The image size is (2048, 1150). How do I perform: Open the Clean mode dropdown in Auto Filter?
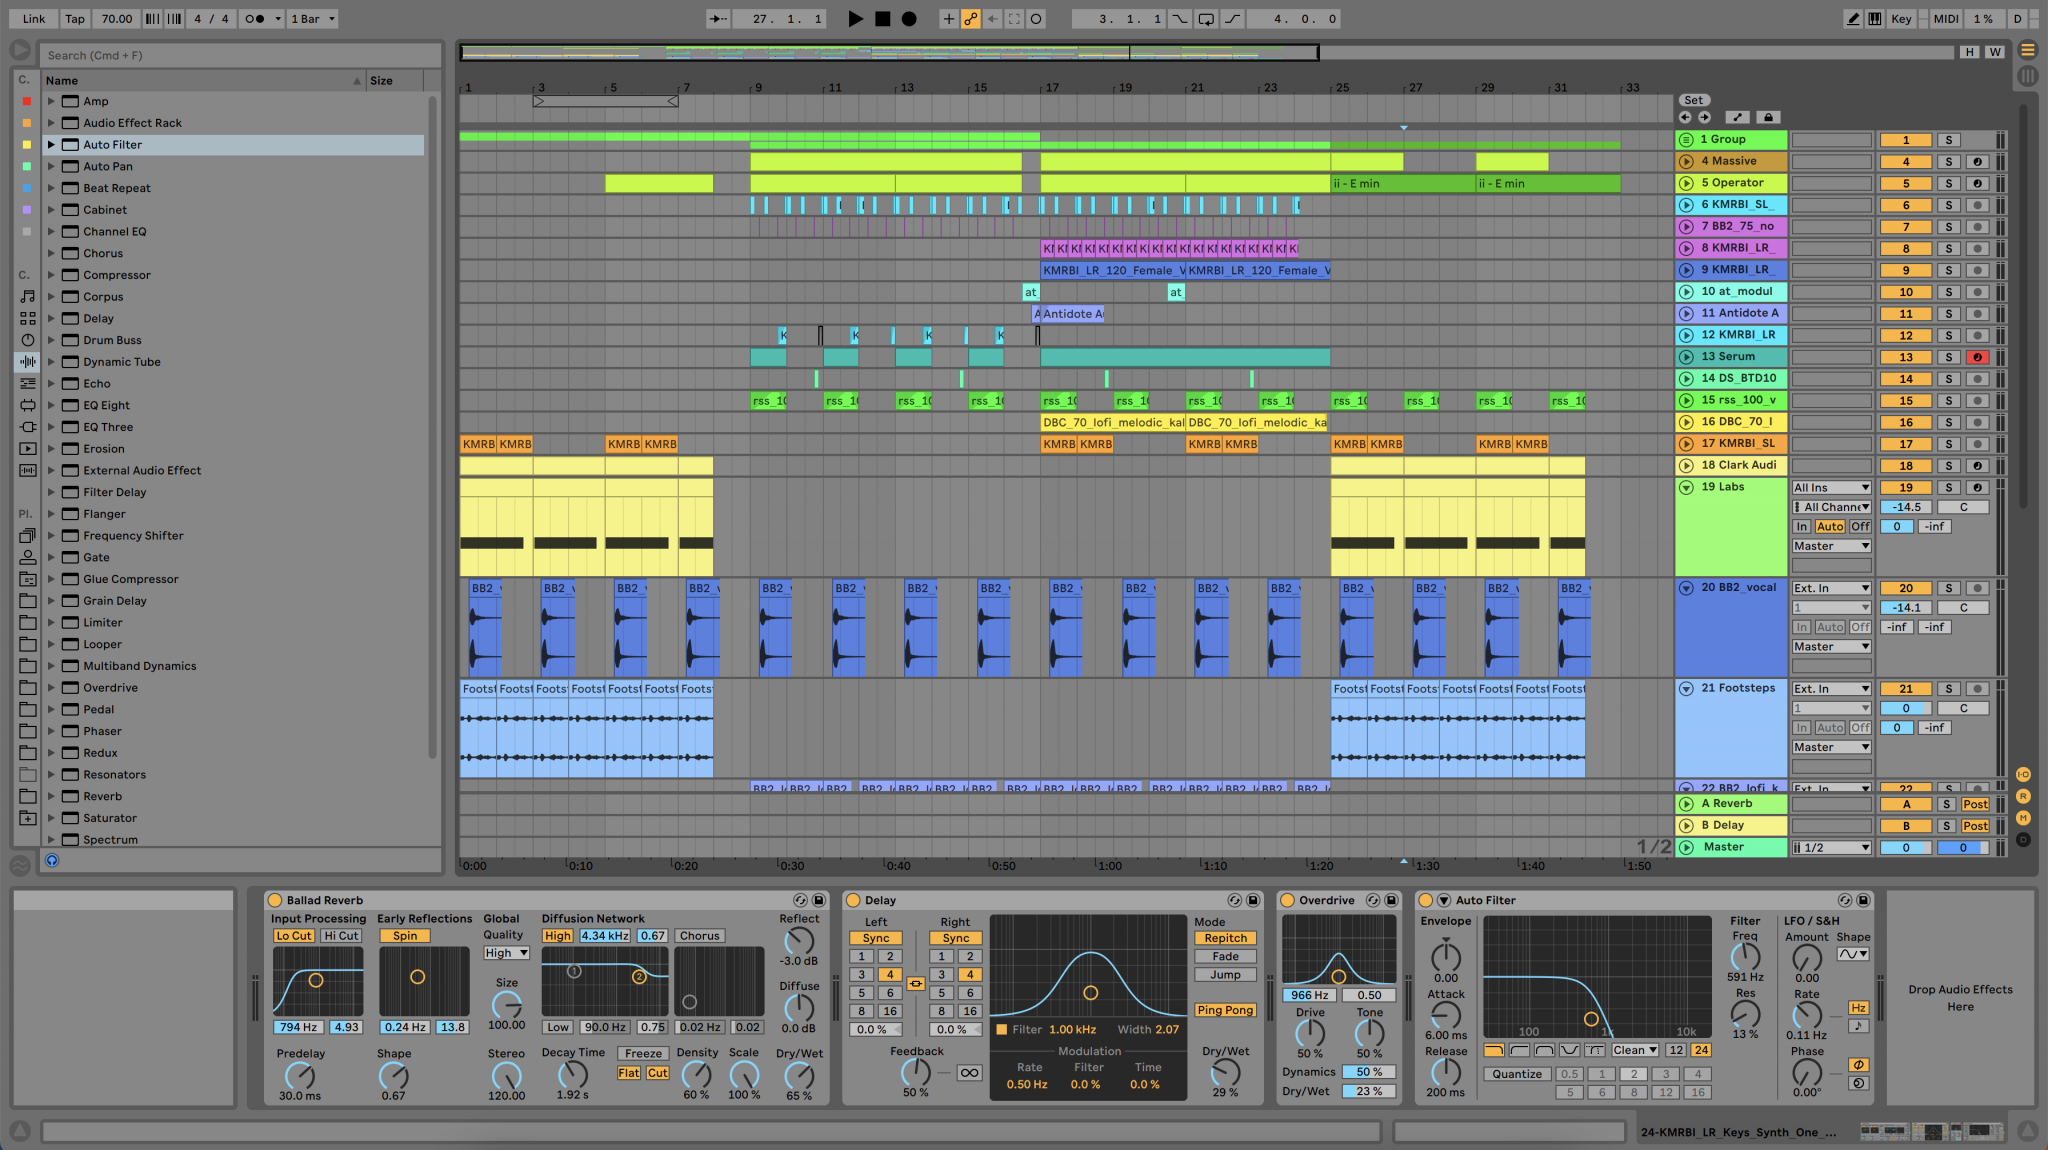click(1634, 1050)
